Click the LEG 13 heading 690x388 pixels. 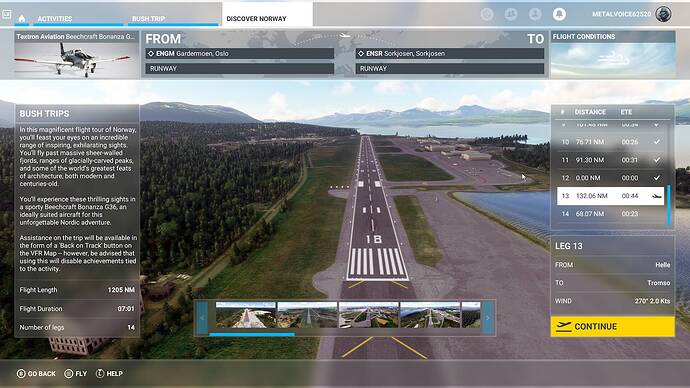[569, 246]
